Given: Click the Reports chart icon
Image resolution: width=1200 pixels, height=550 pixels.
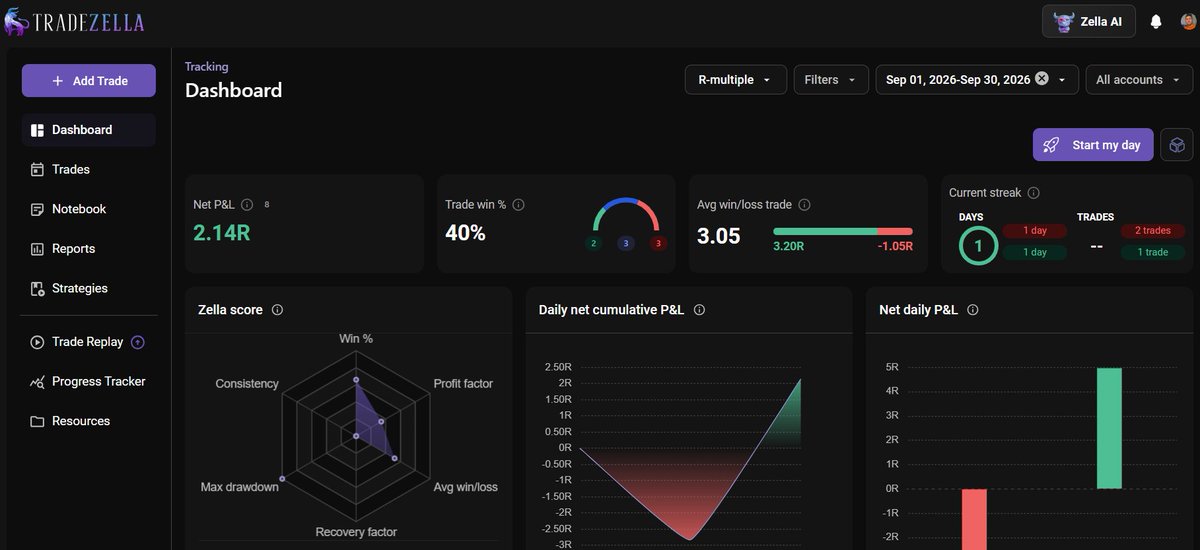Looking at the screenshot, I should pos(37,249).
